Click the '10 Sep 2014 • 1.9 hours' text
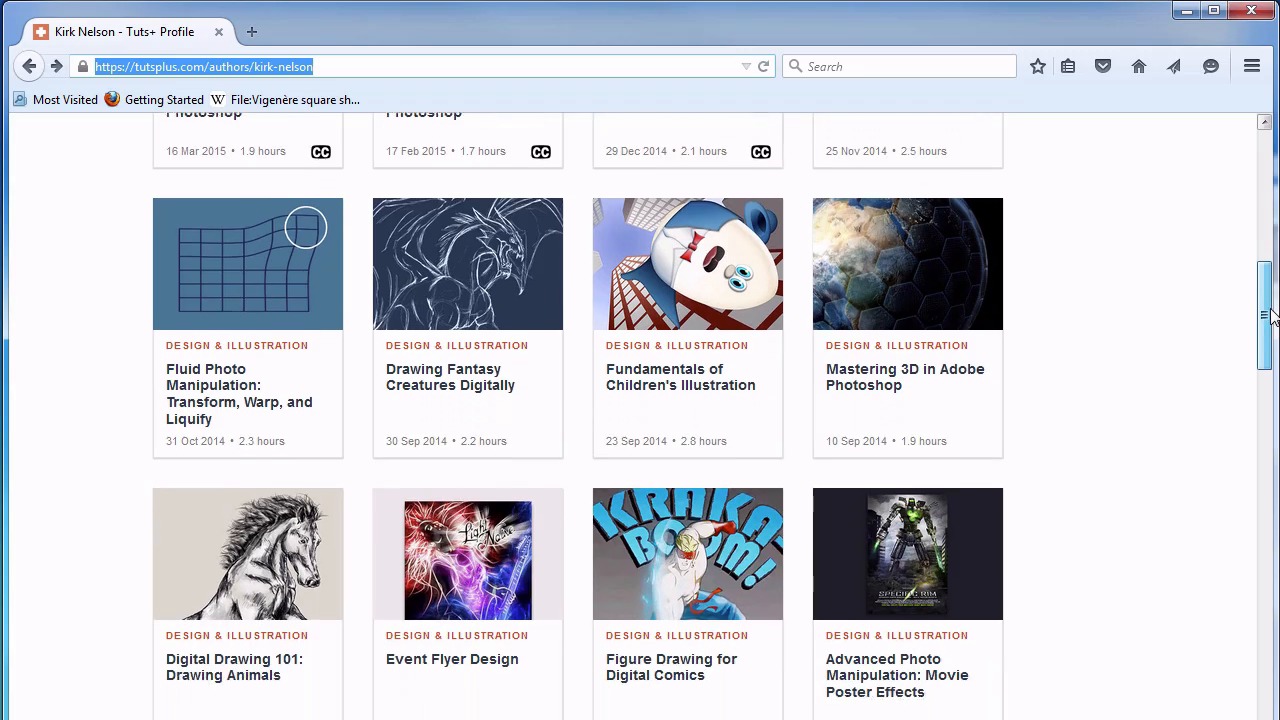 tap(886, 441)
